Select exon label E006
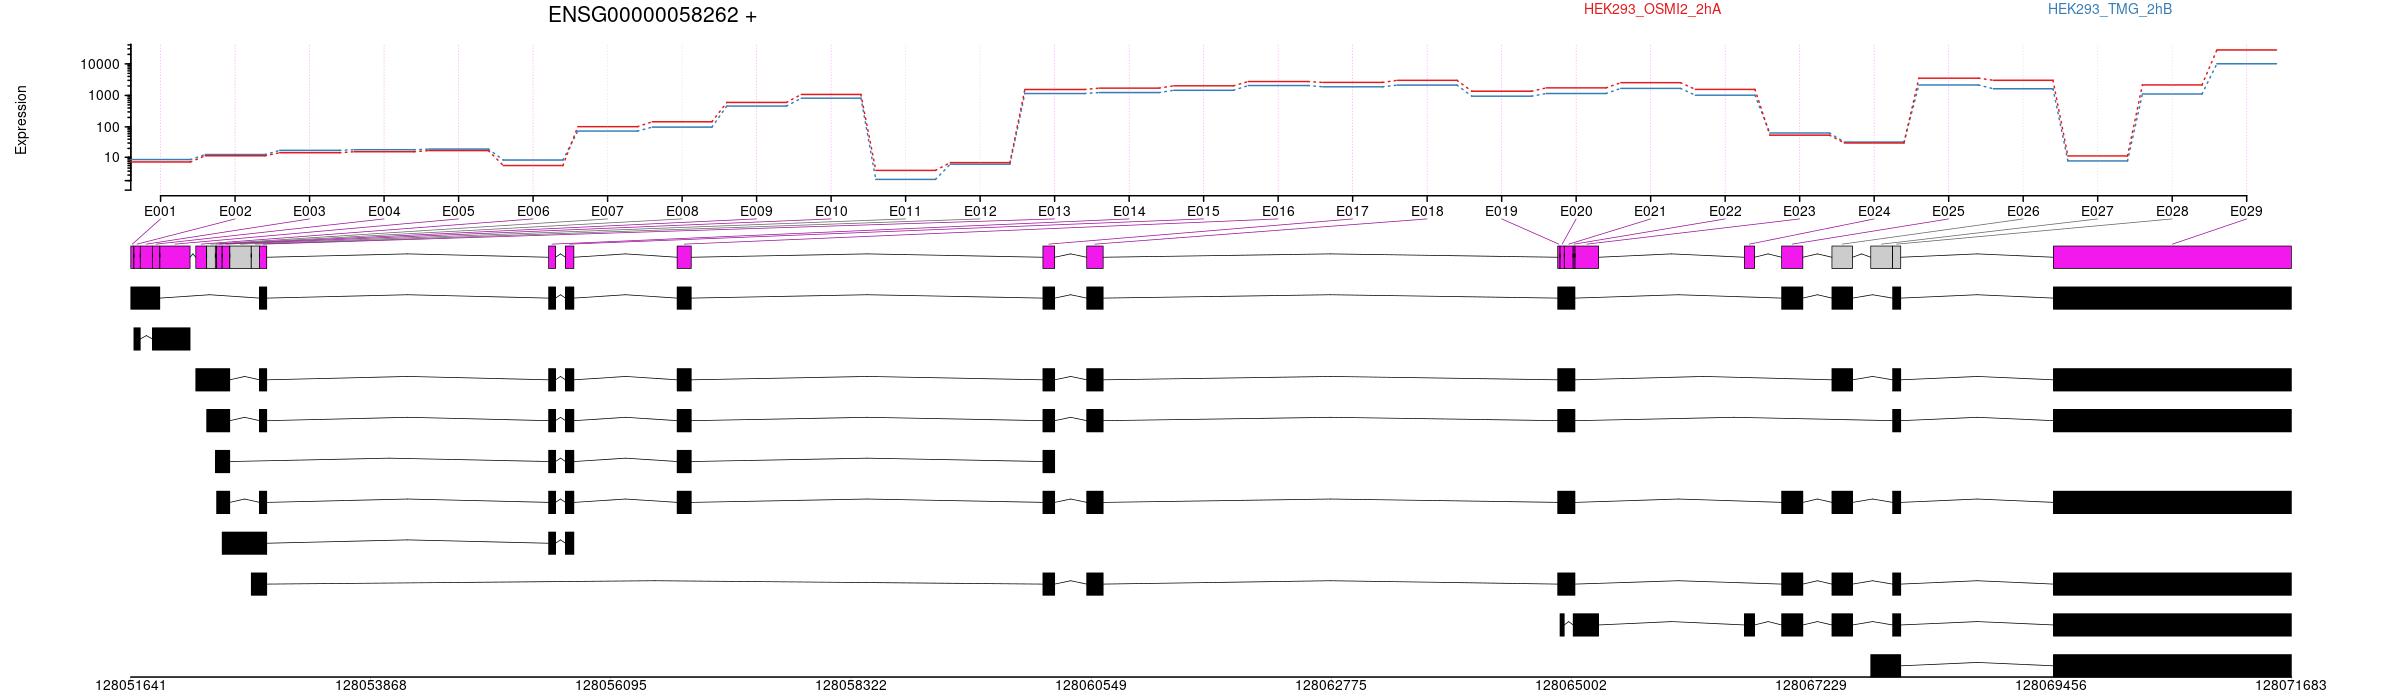Viewport: 2400px width, 700px height. 533,211
